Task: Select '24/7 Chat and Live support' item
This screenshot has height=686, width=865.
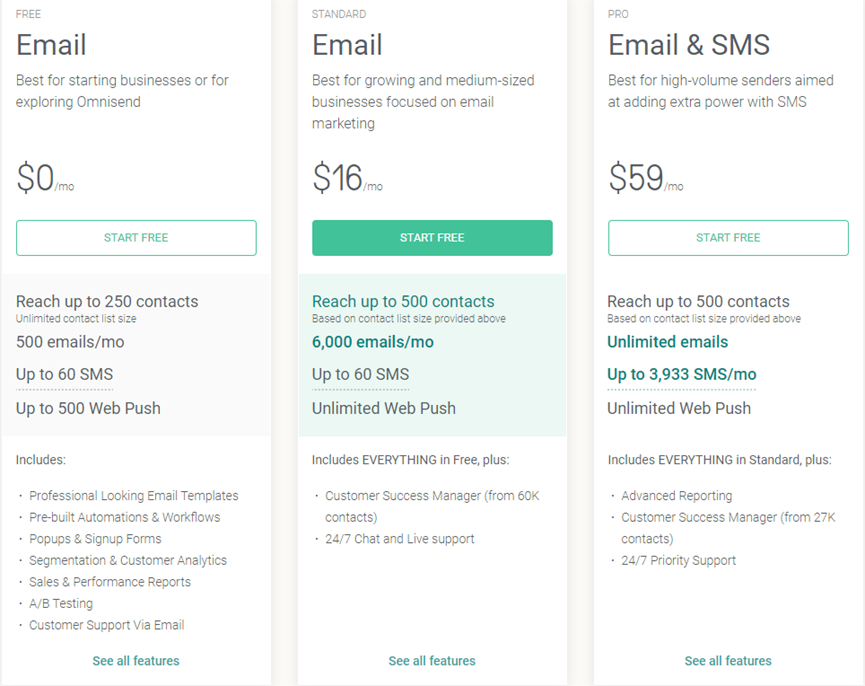Action: point(400,539)
